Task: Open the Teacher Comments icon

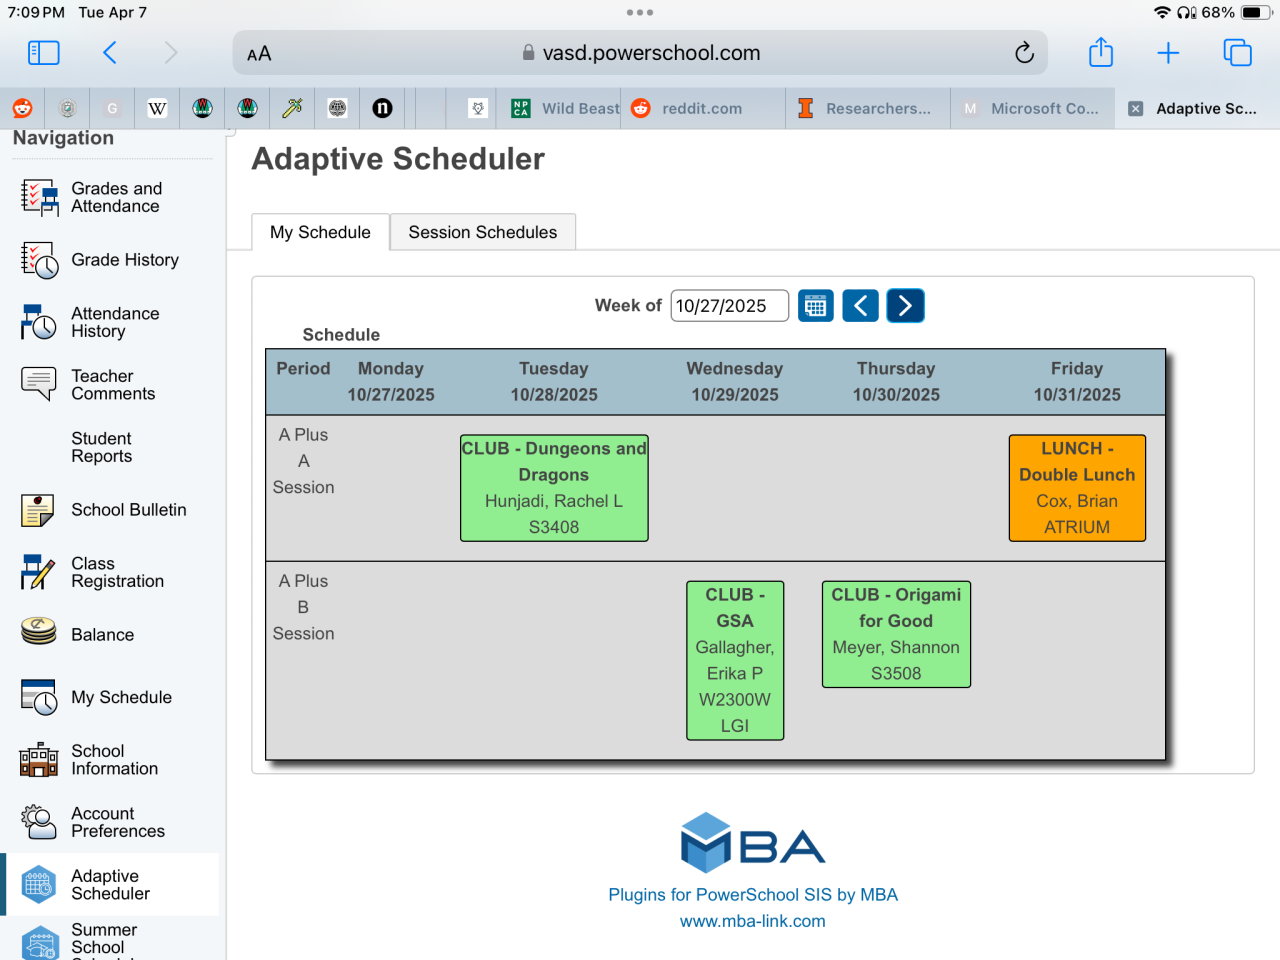Action: pyautogui.click(x=39, y=384)
